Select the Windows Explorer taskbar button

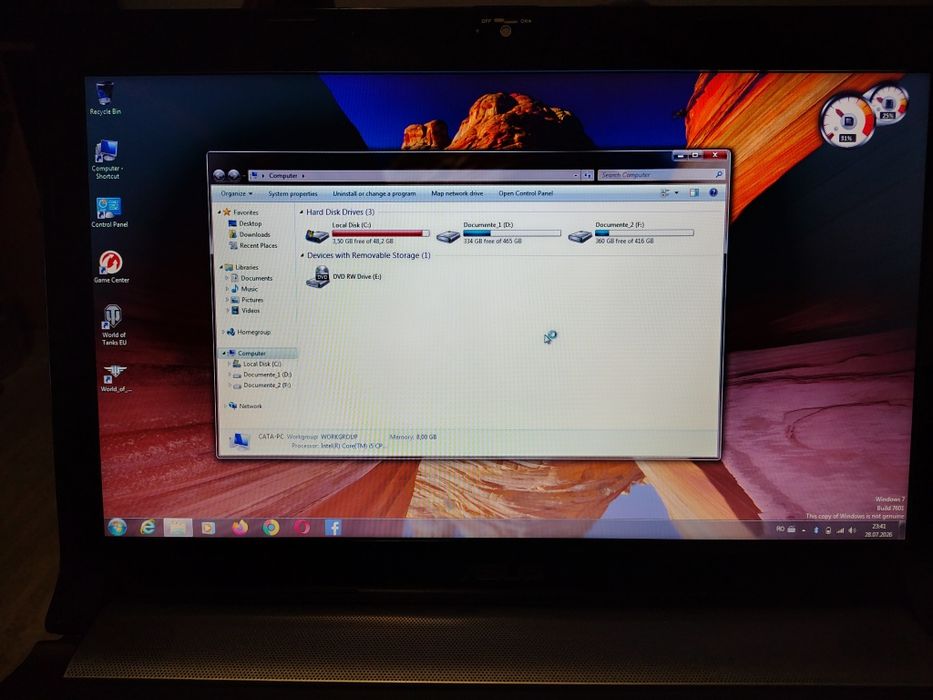[178, 527]
